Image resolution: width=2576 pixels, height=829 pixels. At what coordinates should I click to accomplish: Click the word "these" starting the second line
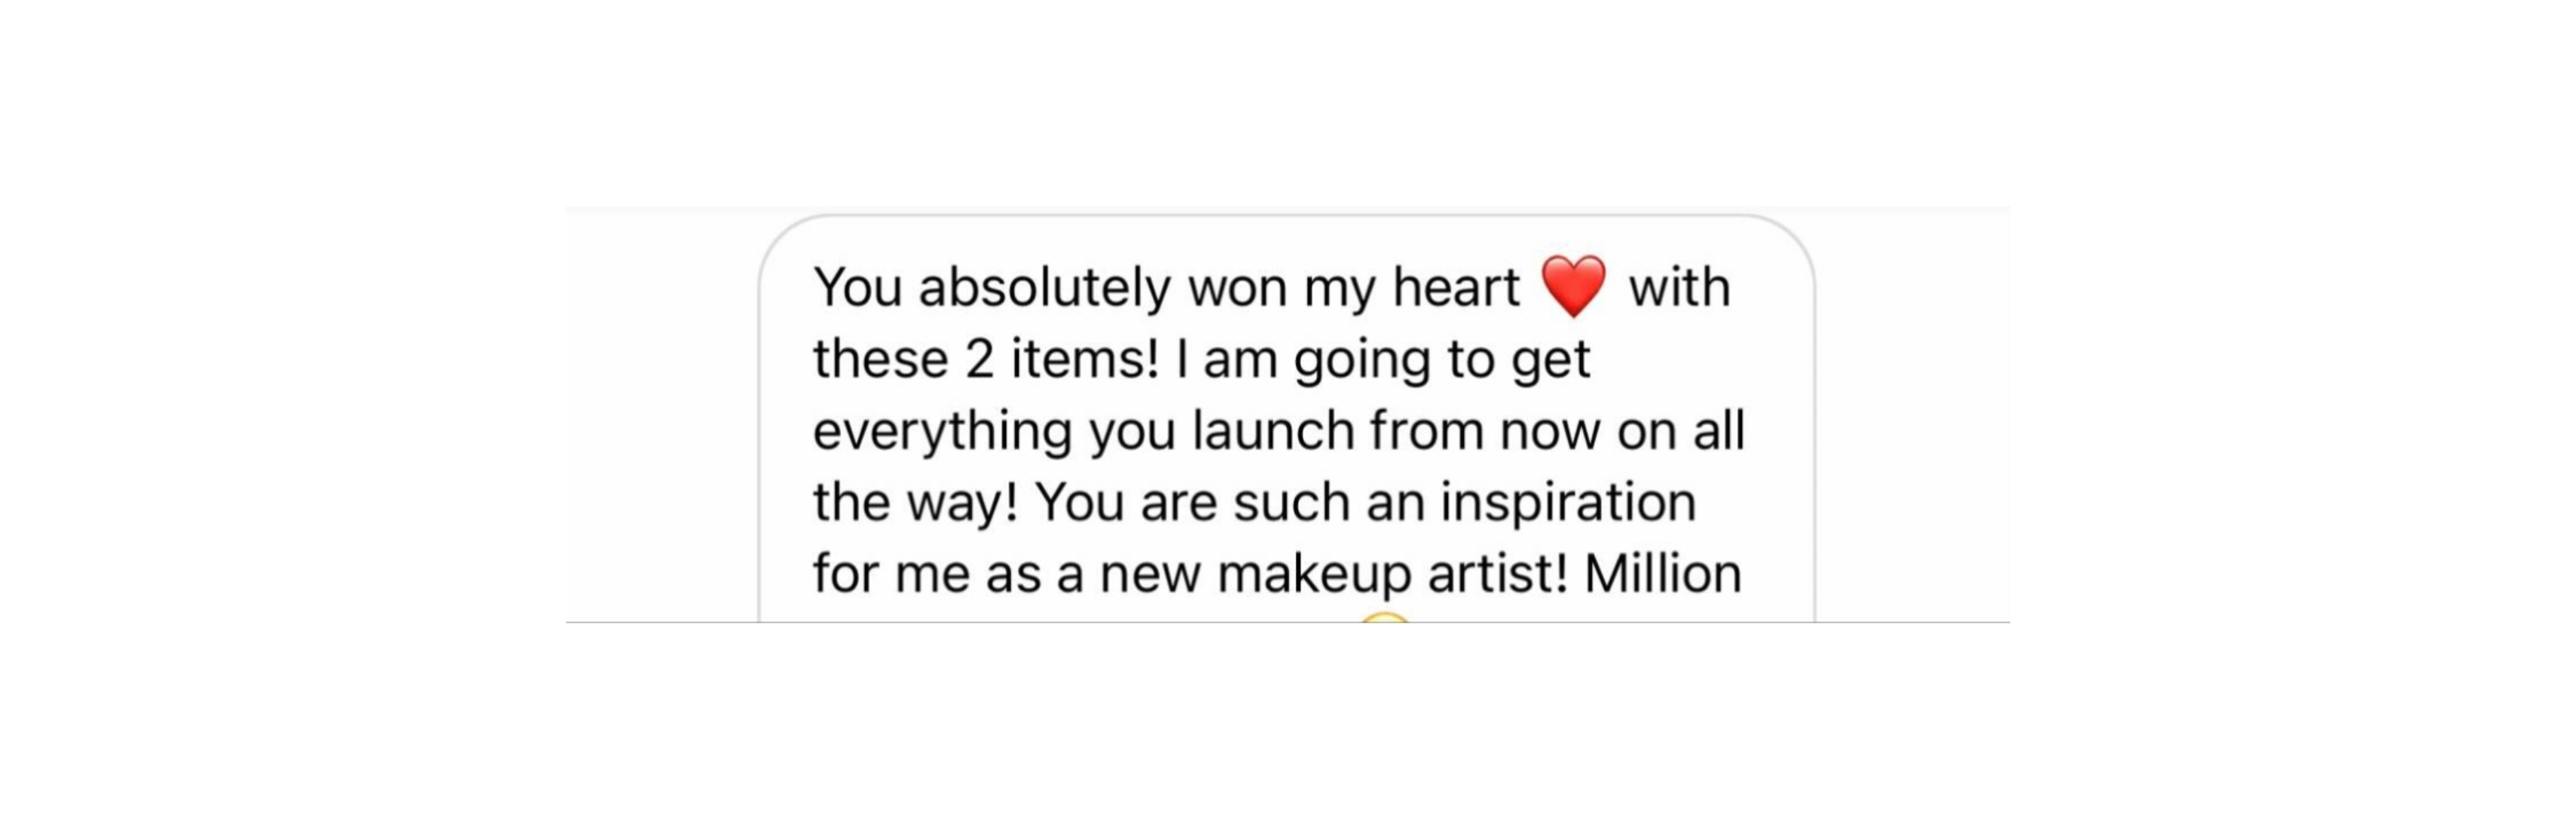pyautogui.click(x=880, y=359)
